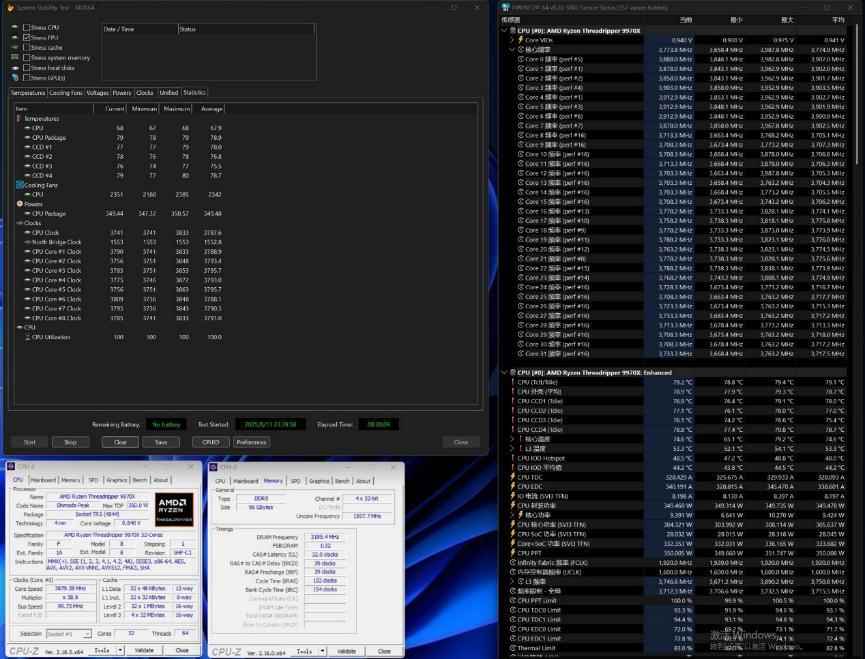Click the Core 0 clock icon in HWiNFO
Viewport: 865px width, 659px height.
(521, 59)
